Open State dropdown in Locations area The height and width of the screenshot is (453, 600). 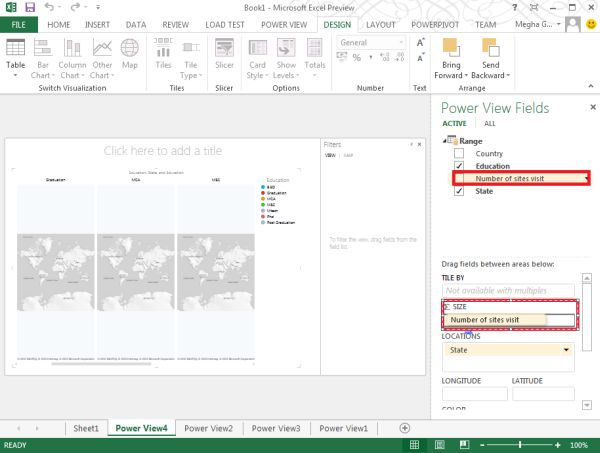(x=566, y=350)
